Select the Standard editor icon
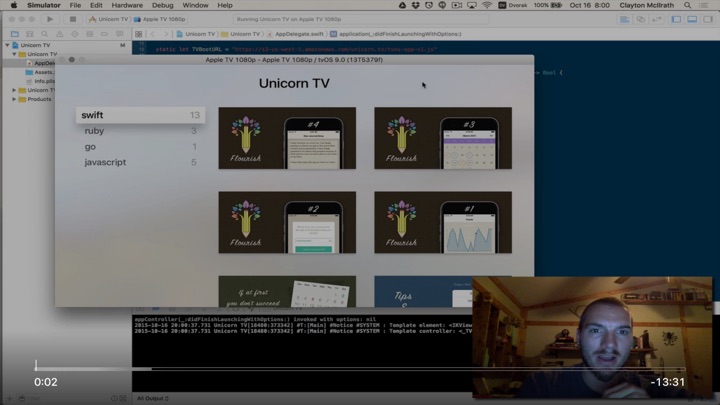 click(624, 19)
